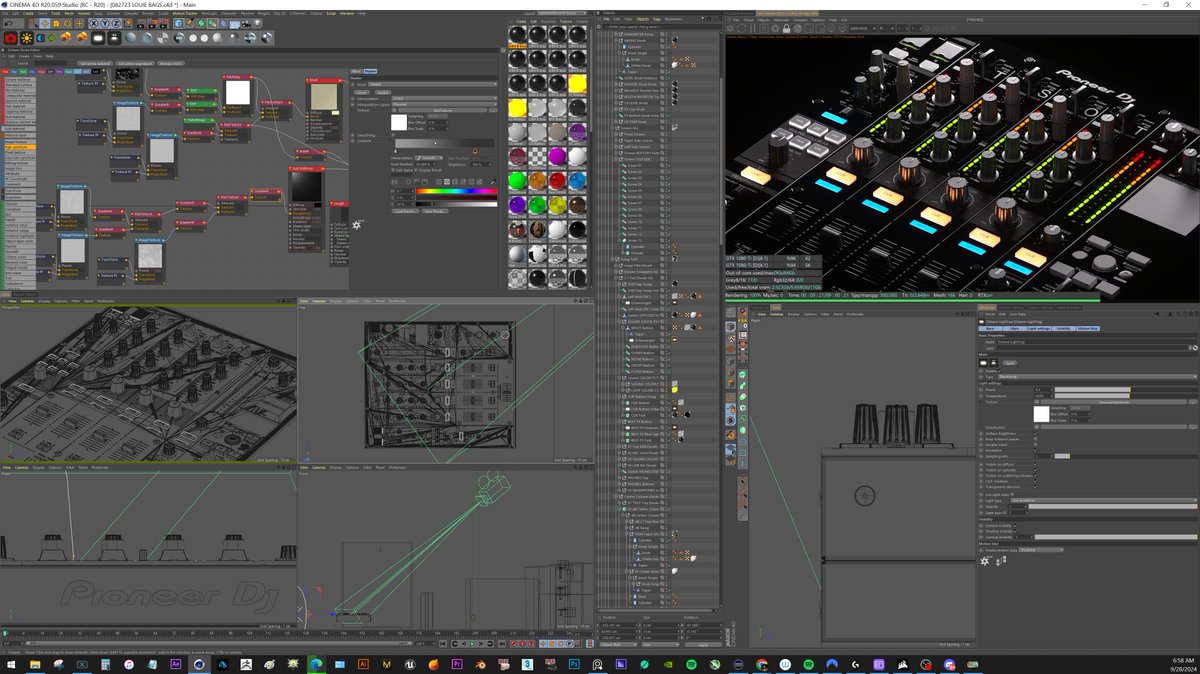The width and height of the screenshot is (1200, 674).
Task: Click Get active material button
Action: pyautogui.click(x=96, y=64)
